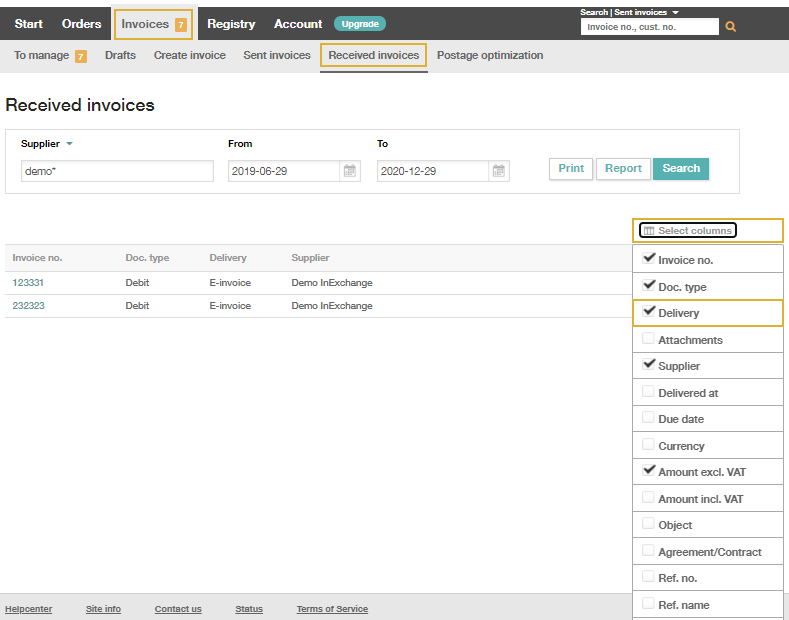The width and height of the screenshot is (789, 620).
Task: Open the Account menu
Action: pos(298,24)
